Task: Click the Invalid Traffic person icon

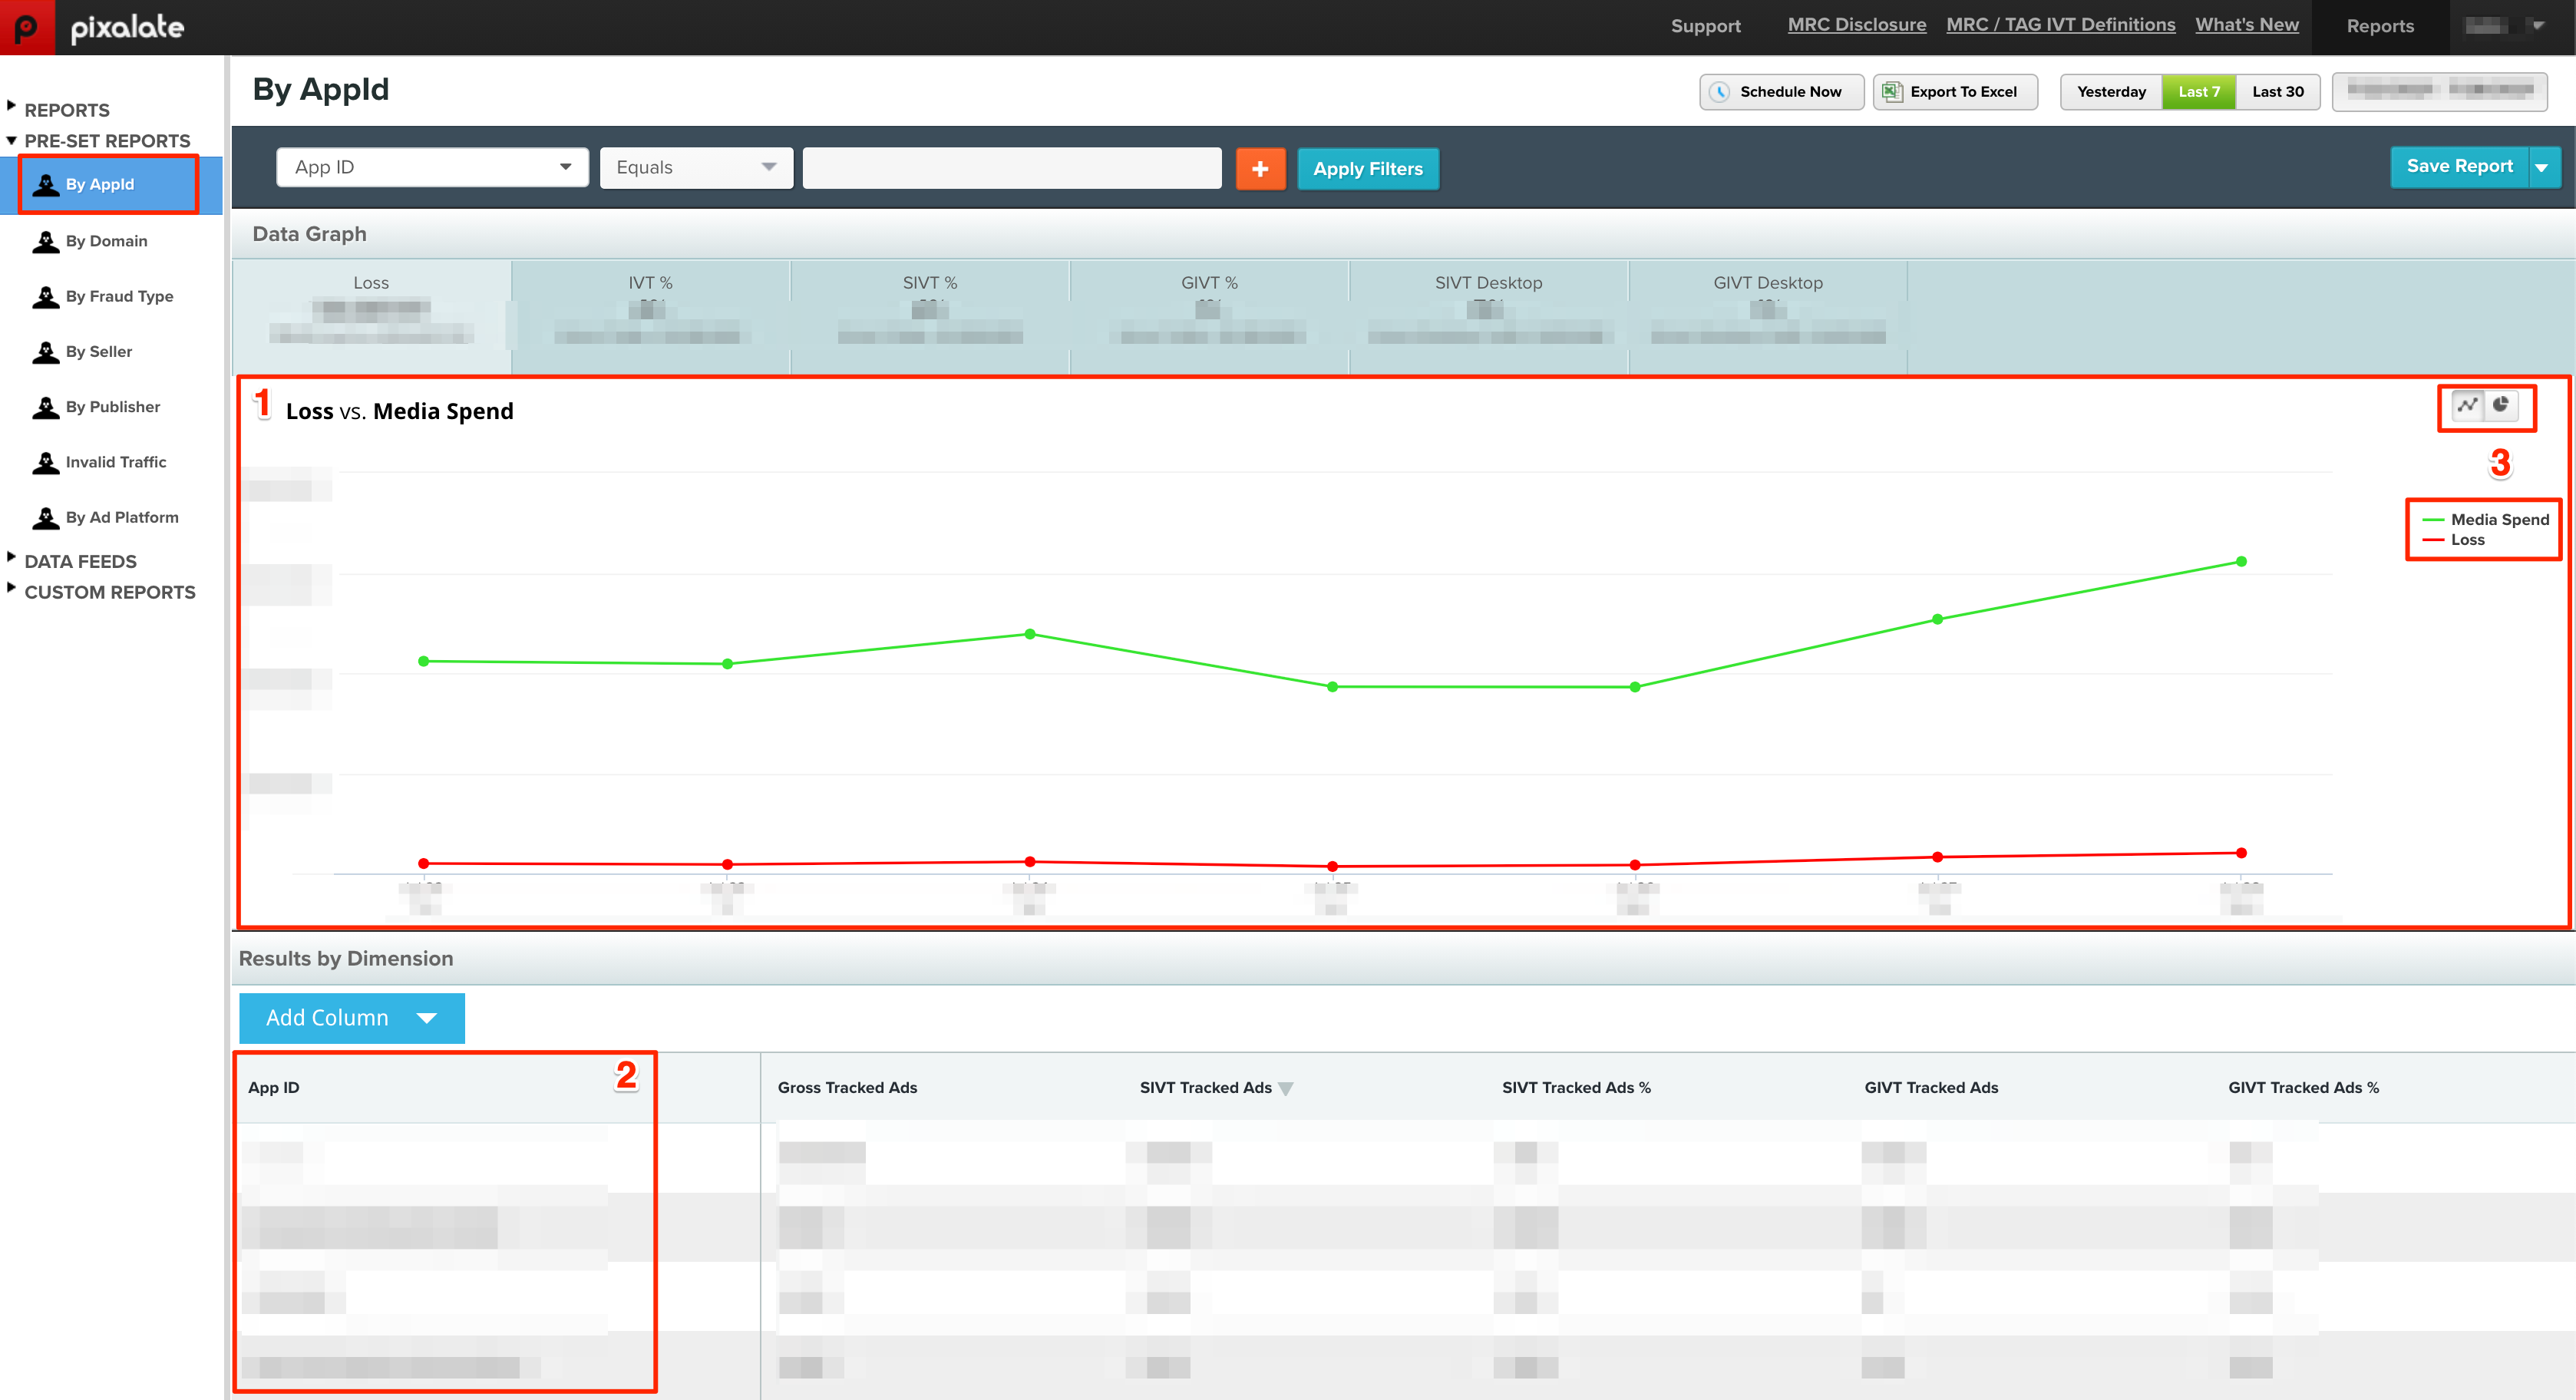Action: coord(46,463)
